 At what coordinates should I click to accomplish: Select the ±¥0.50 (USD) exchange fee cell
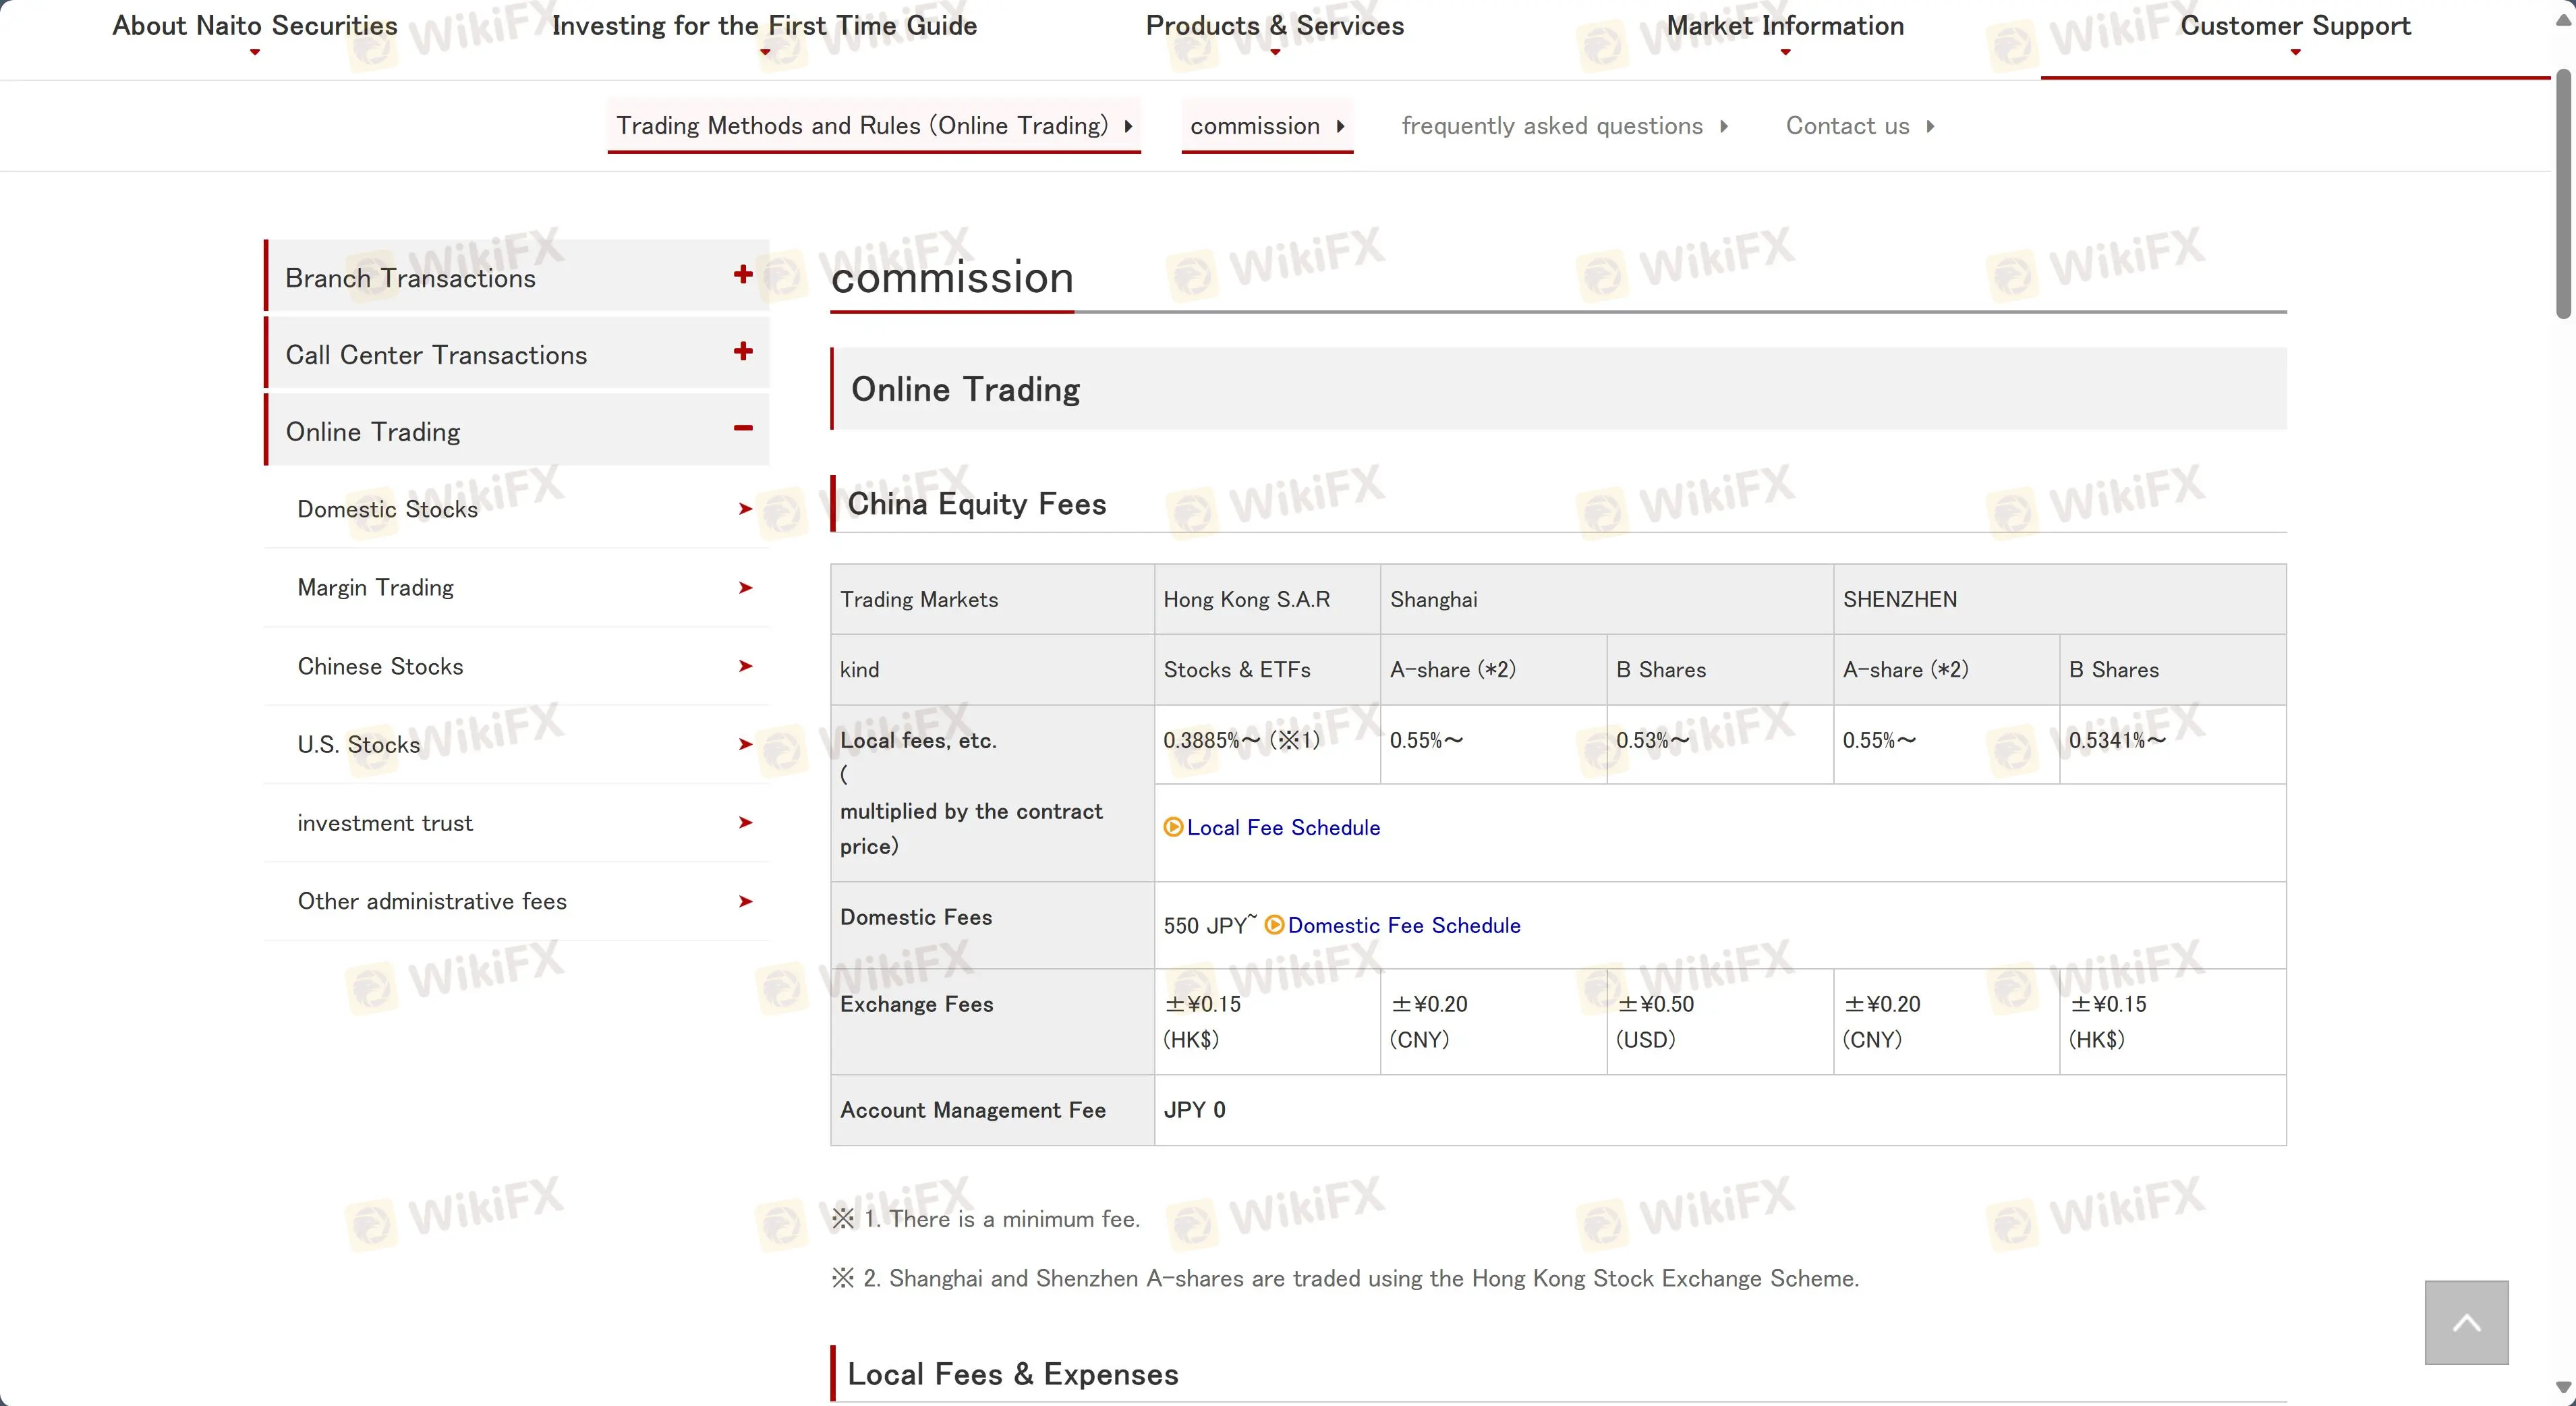pos(1720,1022)
